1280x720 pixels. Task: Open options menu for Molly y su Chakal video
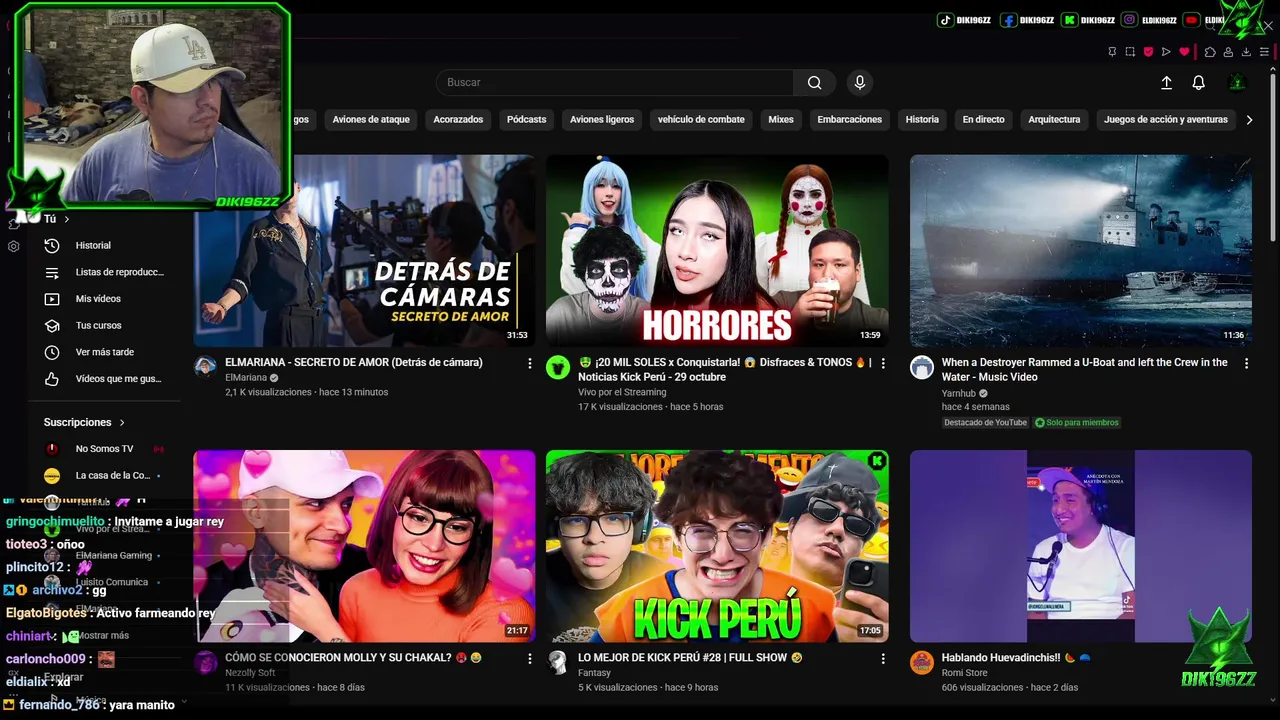click(x=530, y=659)
